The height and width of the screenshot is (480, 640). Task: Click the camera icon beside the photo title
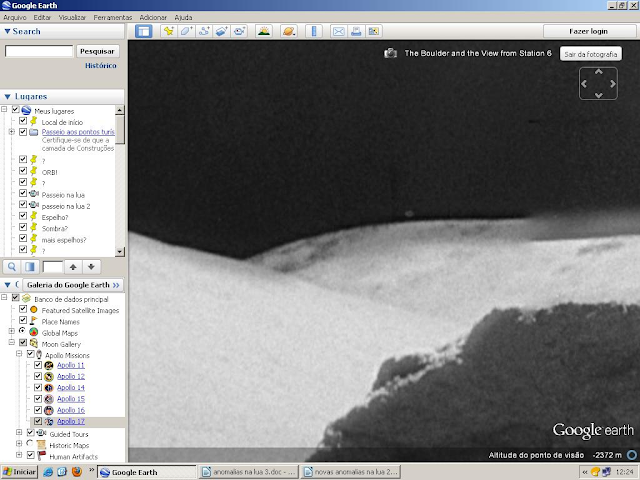(x=391, y=53)
